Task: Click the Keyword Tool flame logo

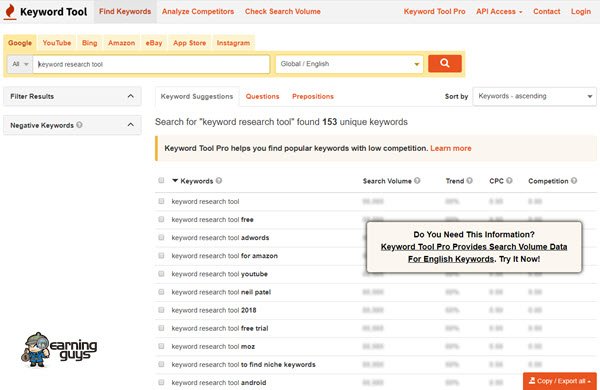Action: click(x=10, y=11)
